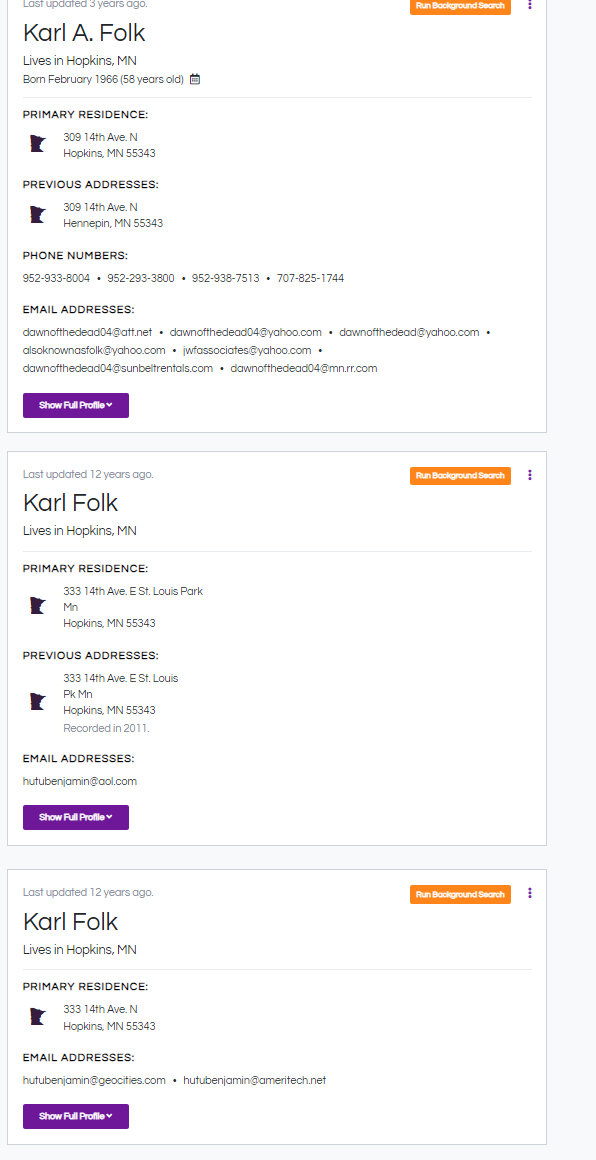The image size is (596, 1160).
Task: Click Minnesota icon beside Hennepin previous address
Action: (38, 215)
